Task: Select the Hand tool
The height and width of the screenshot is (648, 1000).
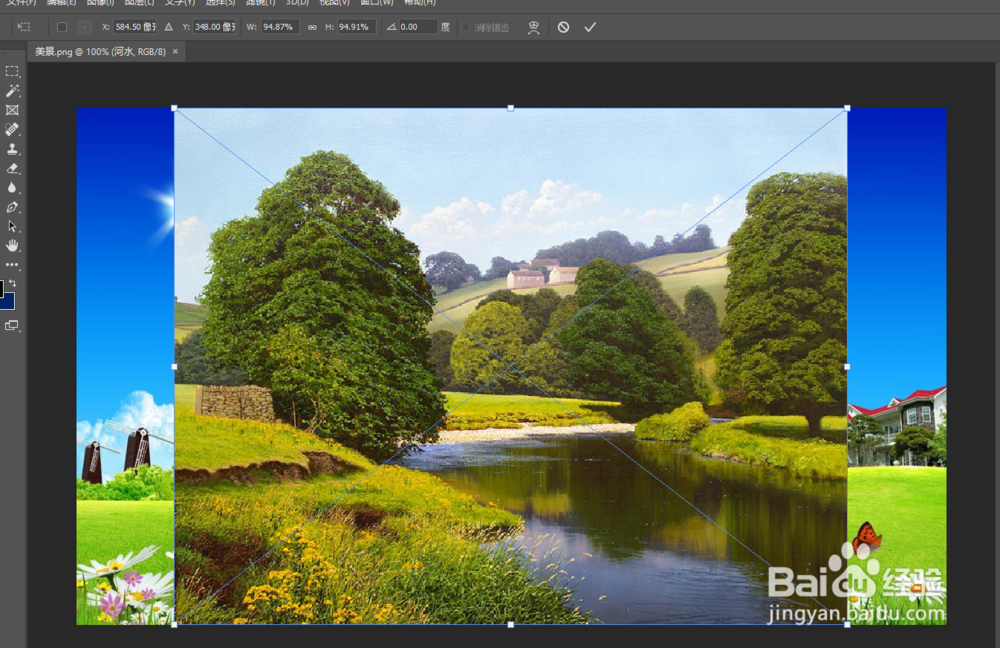Action: click(12, 246)
